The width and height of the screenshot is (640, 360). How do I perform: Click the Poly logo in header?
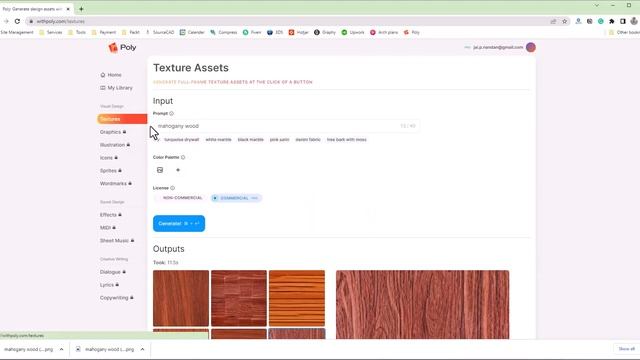(122, 47)
